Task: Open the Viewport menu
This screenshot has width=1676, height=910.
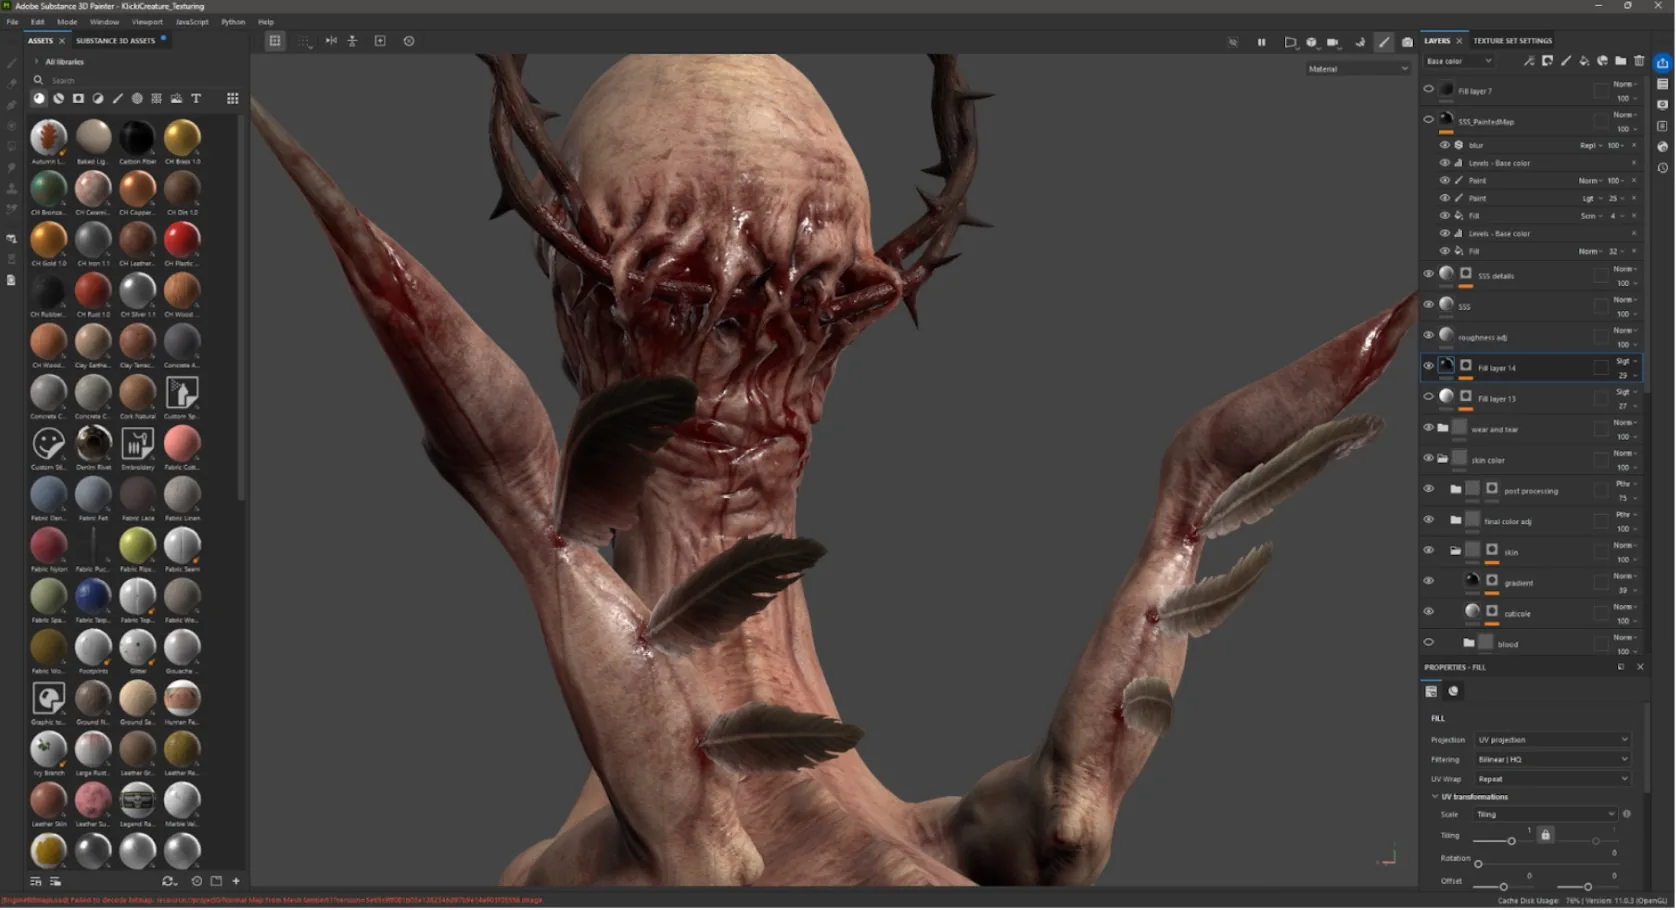Action: [x=147, y=21]
